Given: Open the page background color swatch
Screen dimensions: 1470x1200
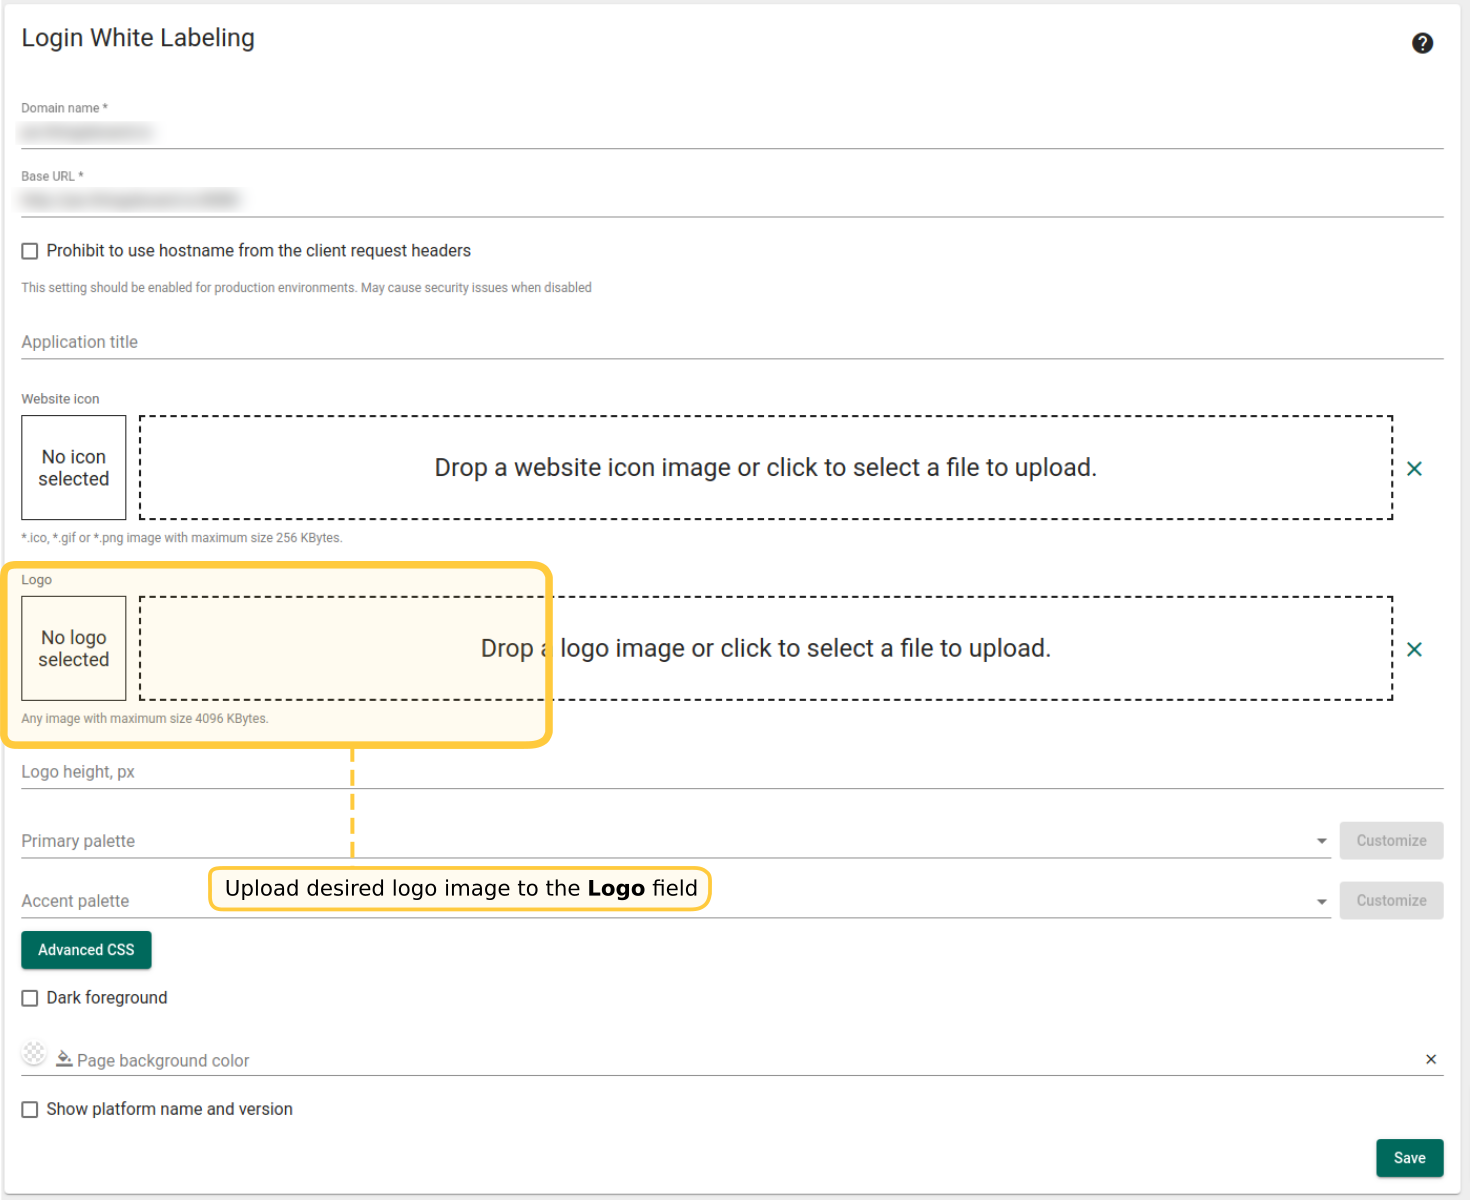Looking at the screenshot, I should tap(34, 1053).
